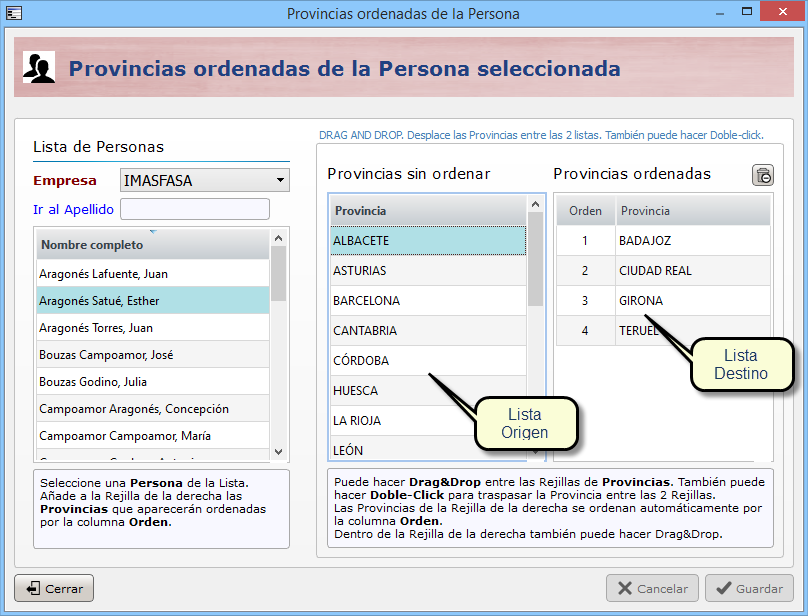808x616 pixels.
Task: Click the persons list scroll down arrow
Action: tap(279, 453)
